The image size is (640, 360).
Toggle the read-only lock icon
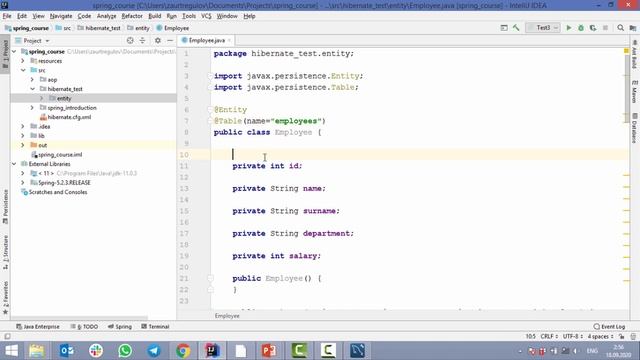click(x=622, y=337)
